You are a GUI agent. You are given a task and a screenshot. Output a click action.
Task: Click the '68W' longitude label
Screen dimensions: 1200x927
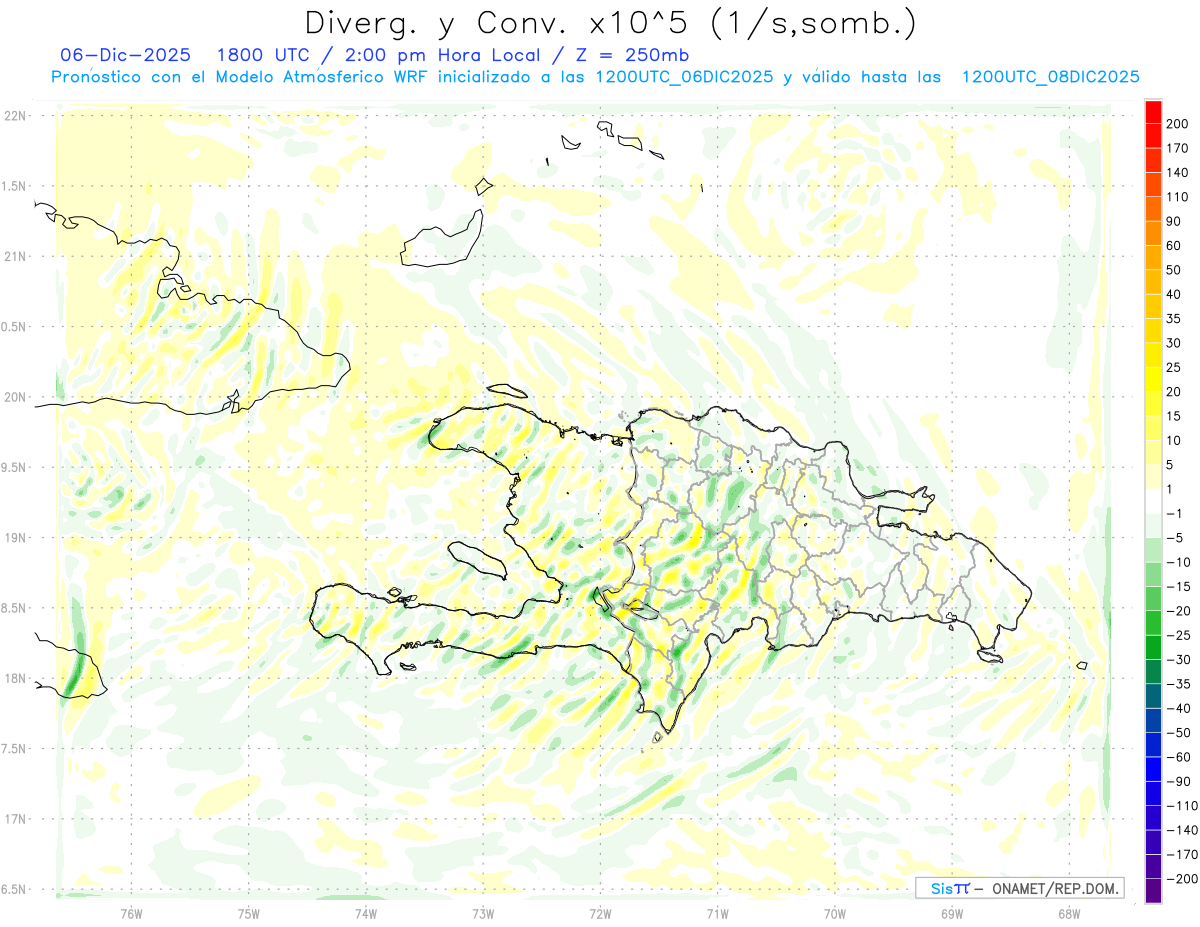click(x=1068, y=914)
